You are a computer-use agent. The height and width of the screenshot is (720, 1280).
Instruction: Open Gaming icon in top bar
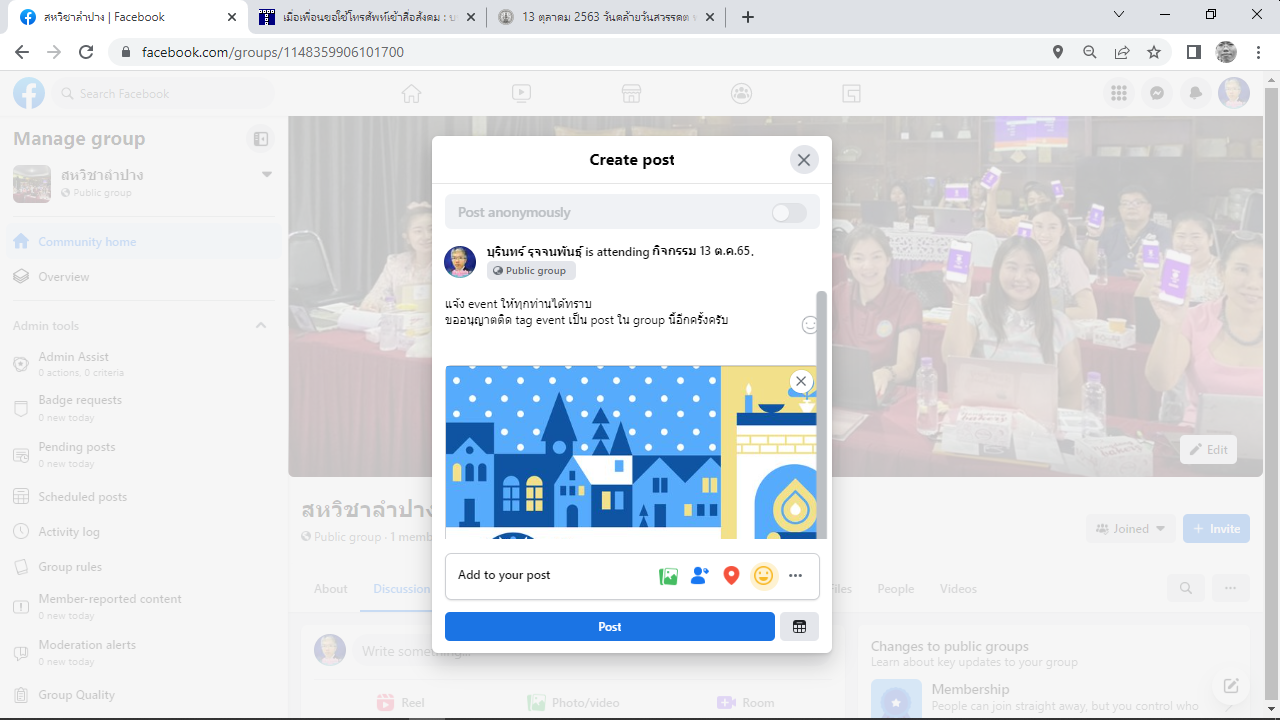coord(851,93)
